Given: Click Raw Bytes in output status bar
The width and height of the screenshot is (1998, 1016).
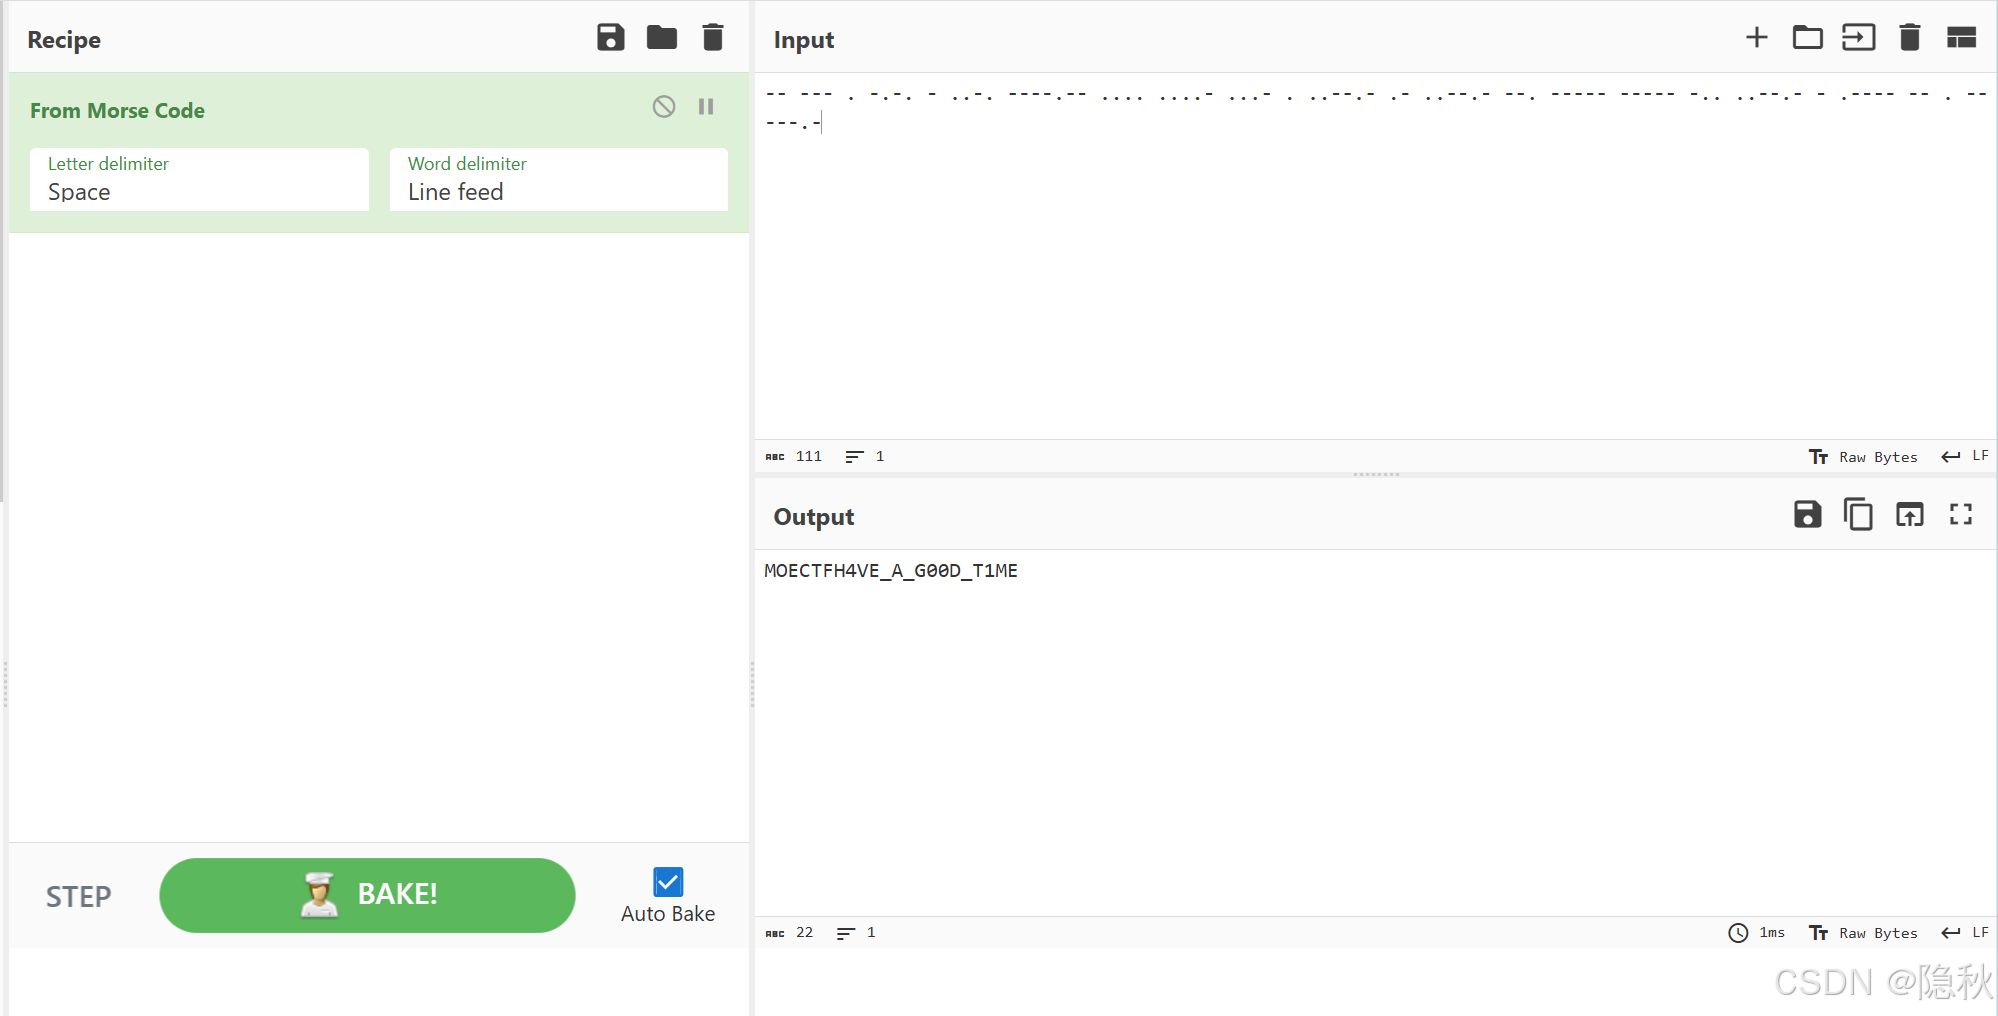Looking at the screenshot, I should point(1876,932).
